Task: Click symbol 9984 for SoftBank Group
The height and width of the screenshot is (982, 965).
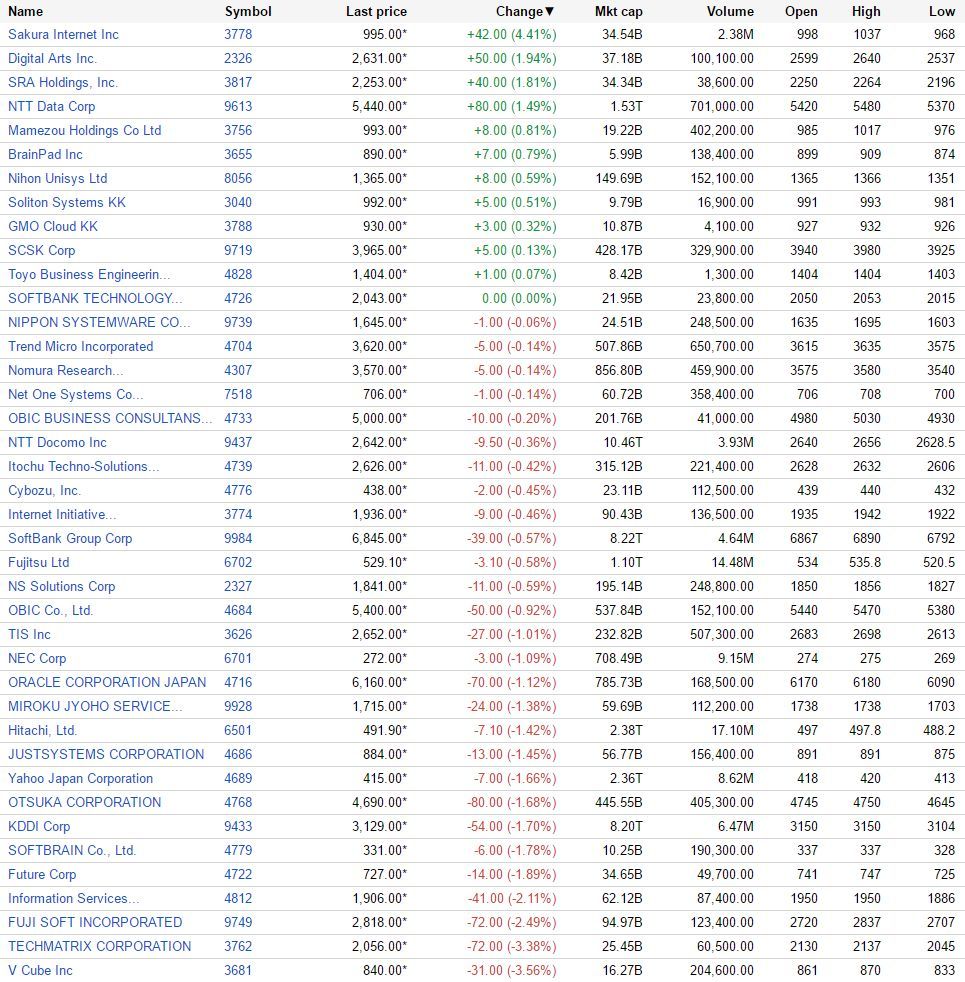Action: (238, 539)
